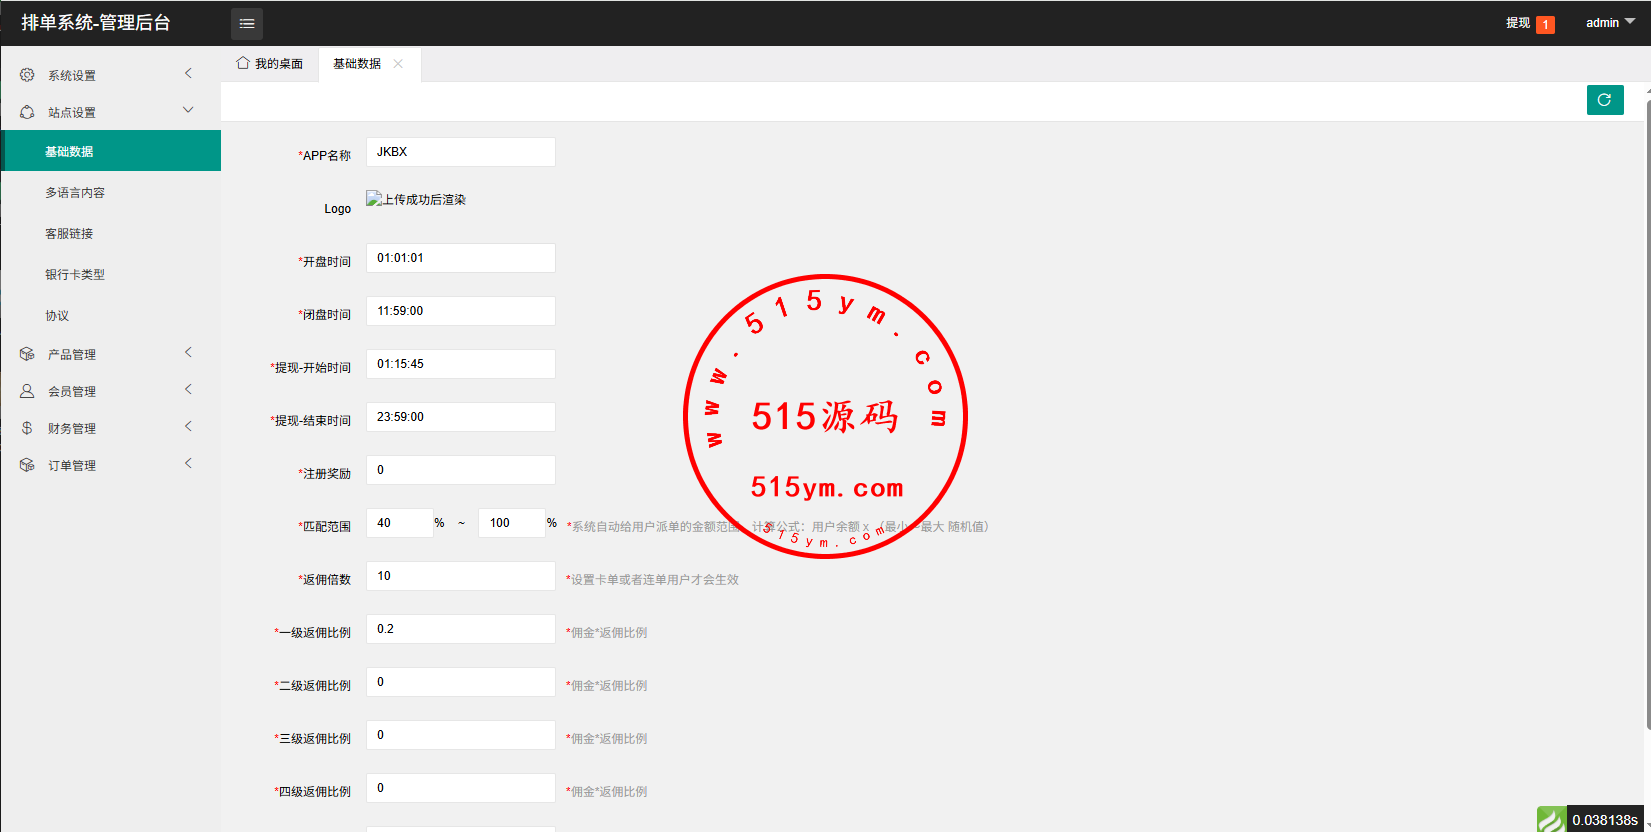Select the 银行卡类型 sidebar link
Screen dimensions: 1651x832
tap(75, 275)
